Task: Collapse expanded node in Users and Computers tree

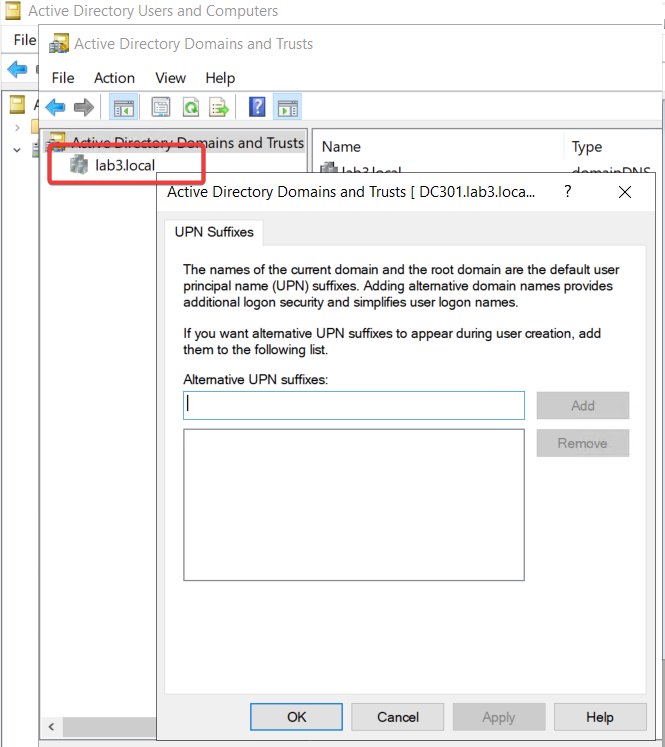Action: click(x=17, y=150)
